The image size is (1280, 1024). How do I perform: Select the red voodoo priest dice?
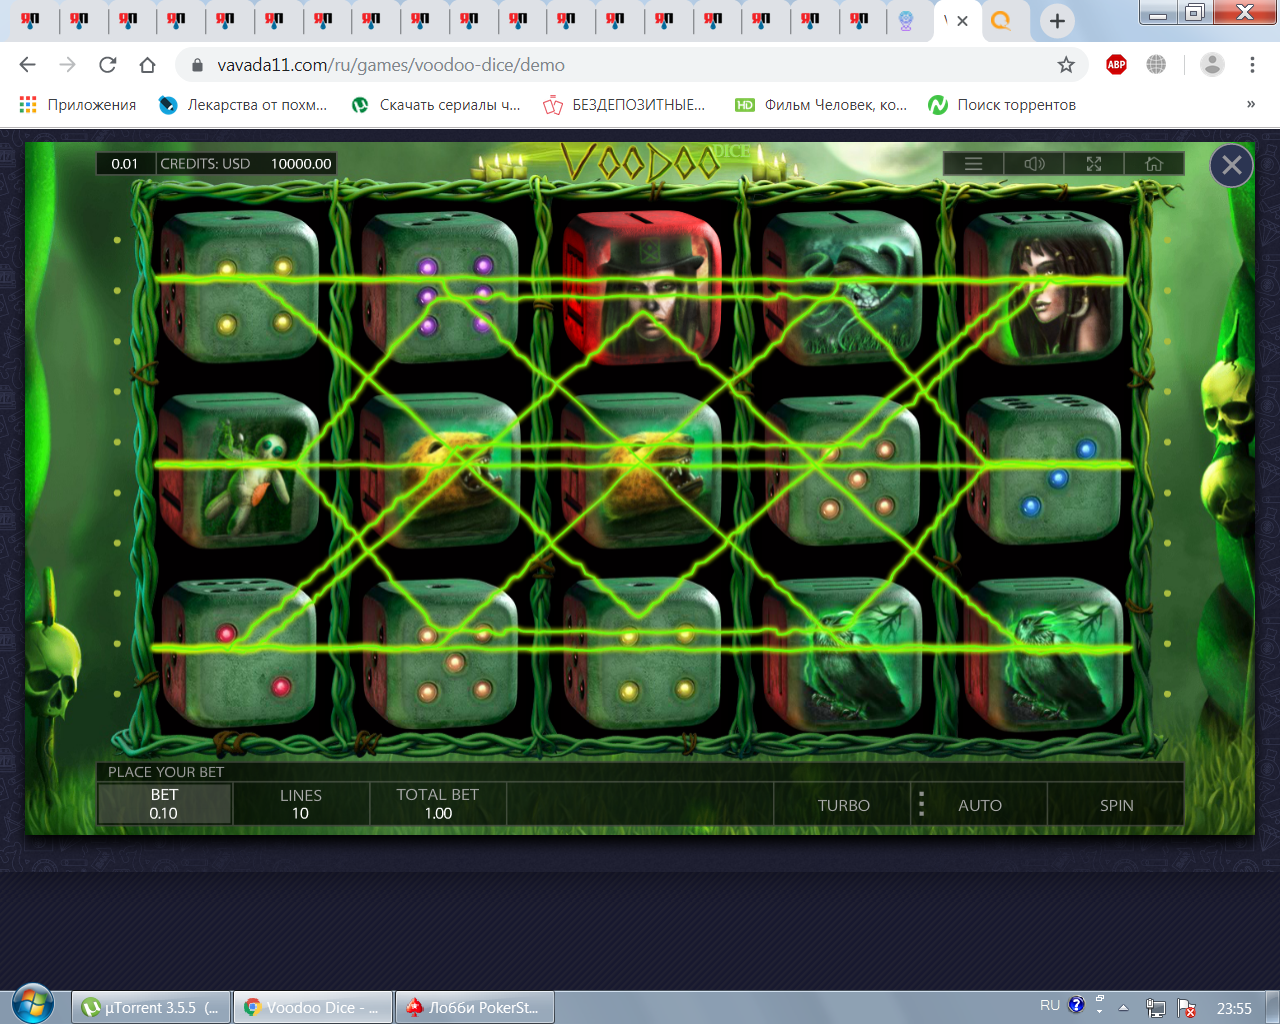(641, 288)
